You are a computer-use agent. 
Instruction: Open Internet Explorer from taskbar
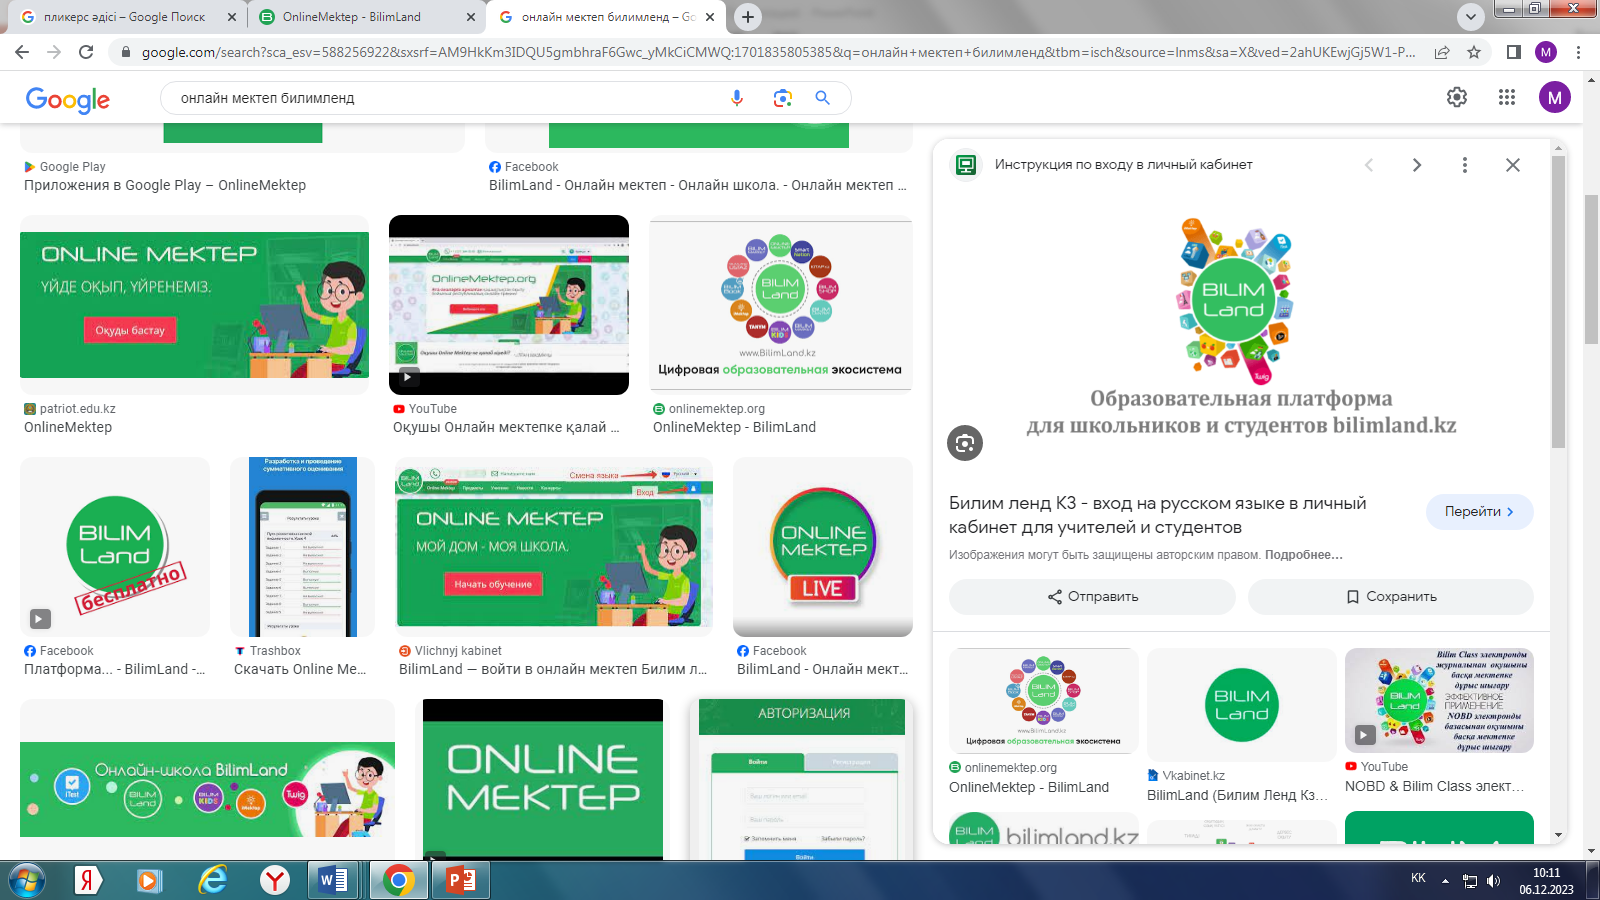click(212, 880)
